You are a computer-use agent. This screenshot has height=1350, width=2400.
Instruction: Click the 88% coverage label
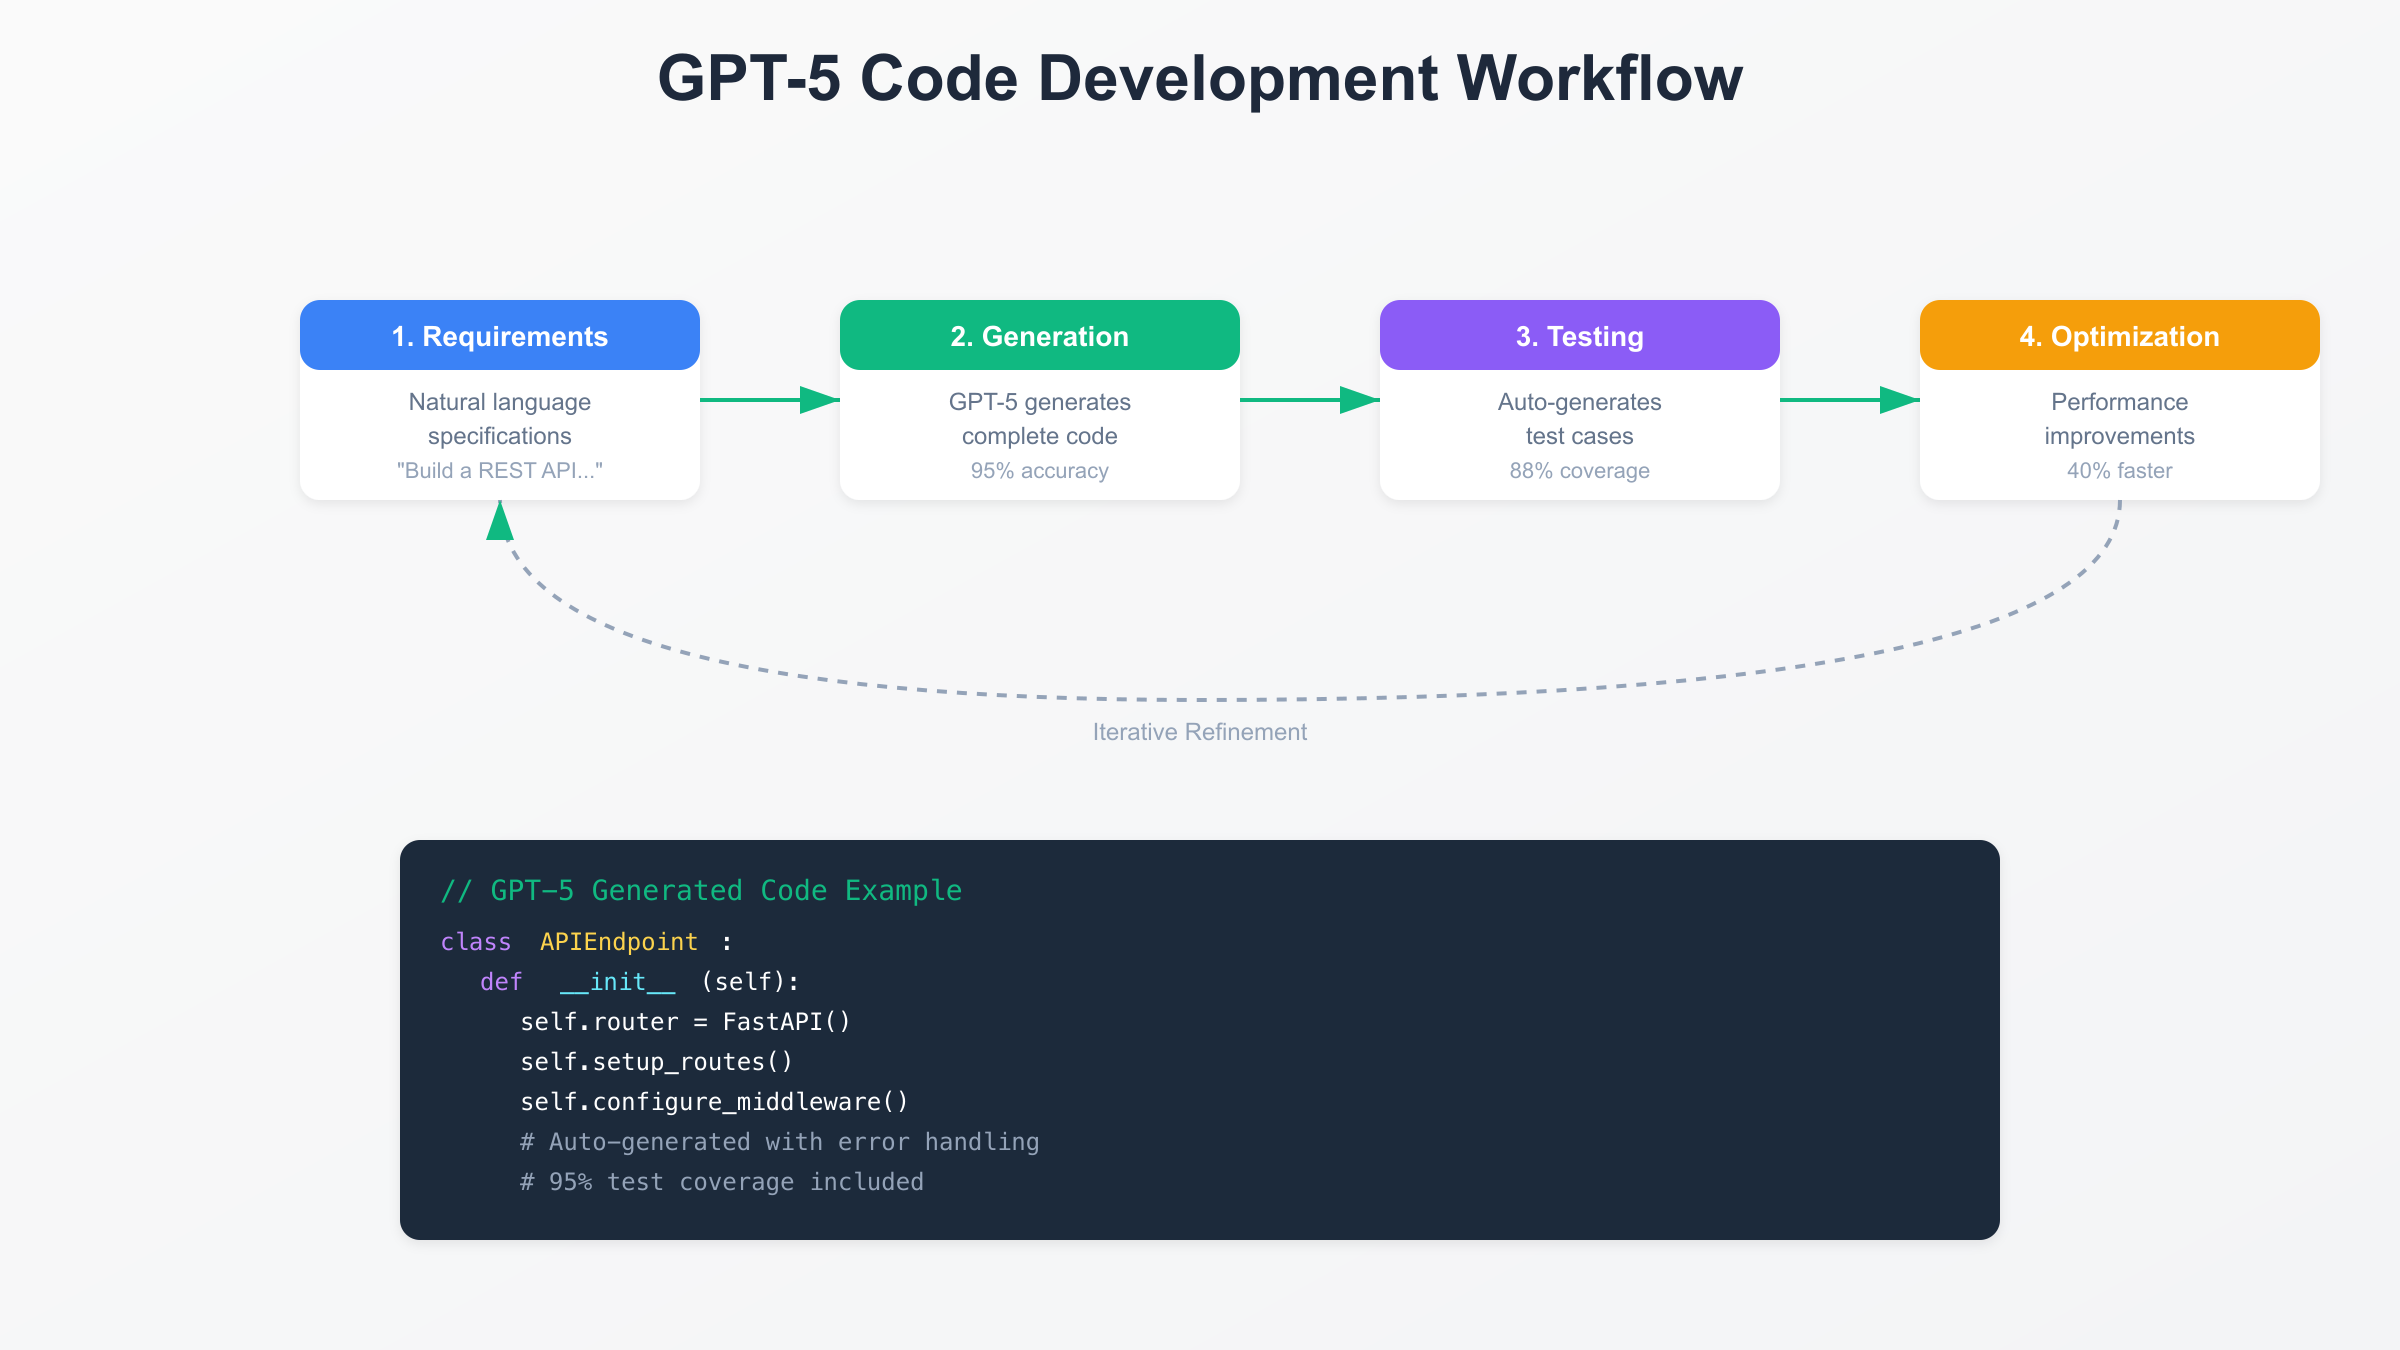click(1580, 470)
